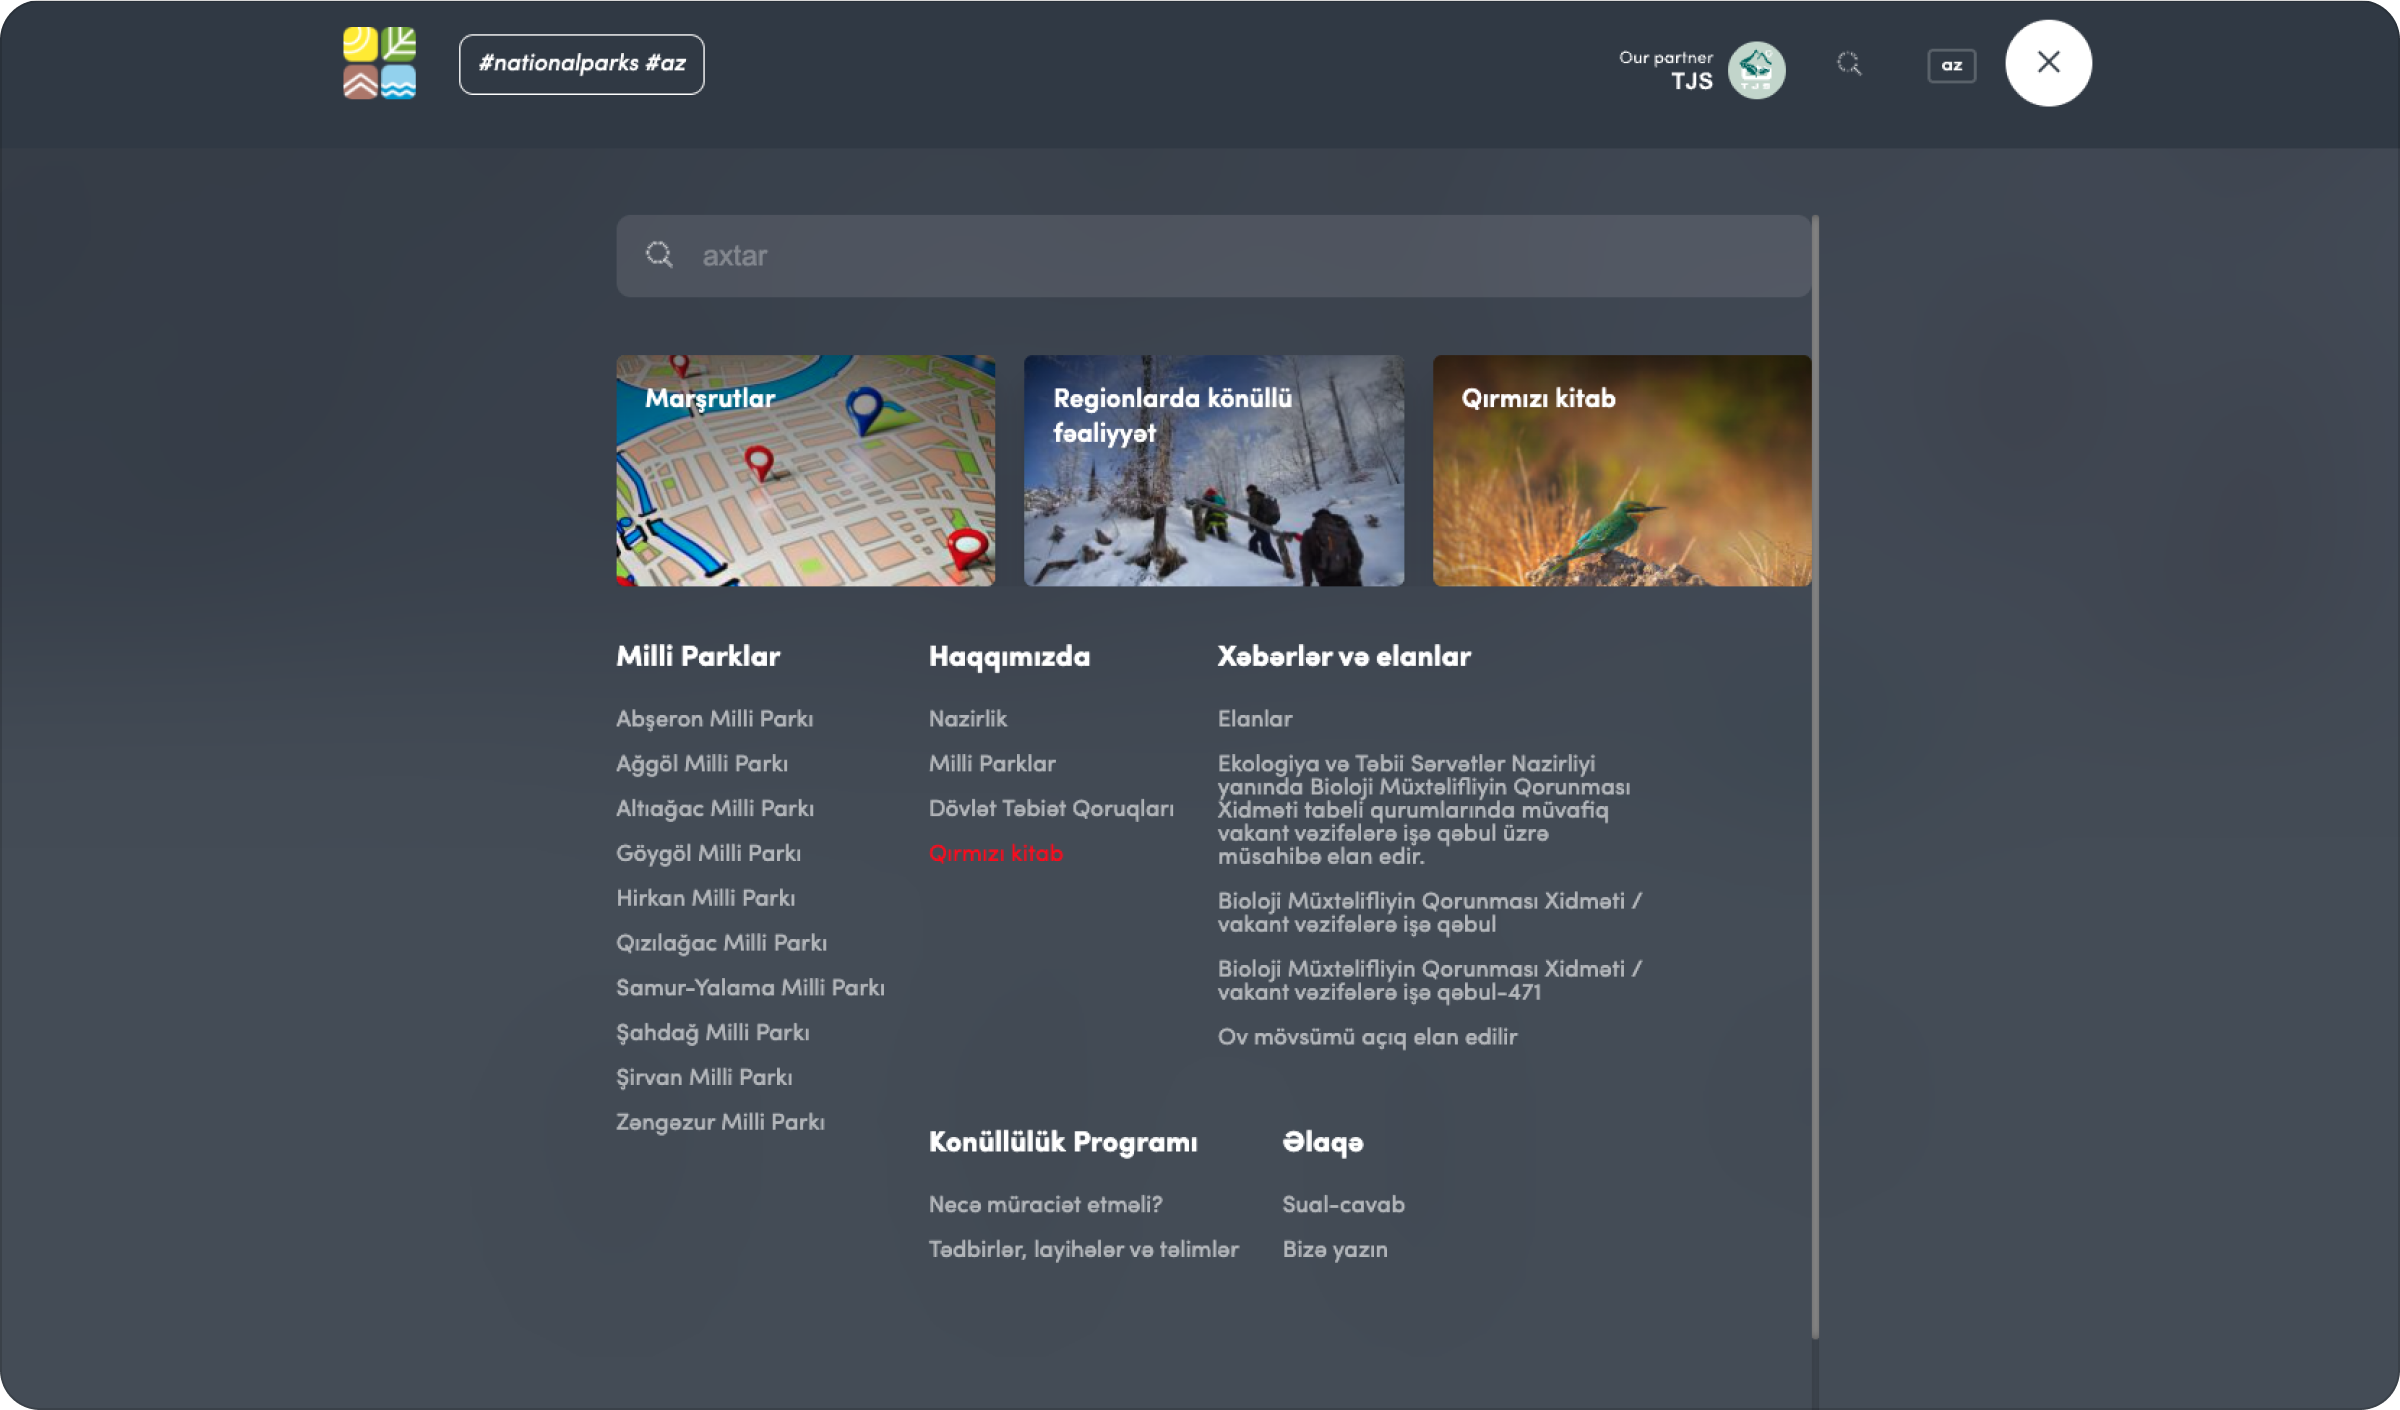Close the menu with X button
The image size is (2400, 1410).
click(2047, 63)
